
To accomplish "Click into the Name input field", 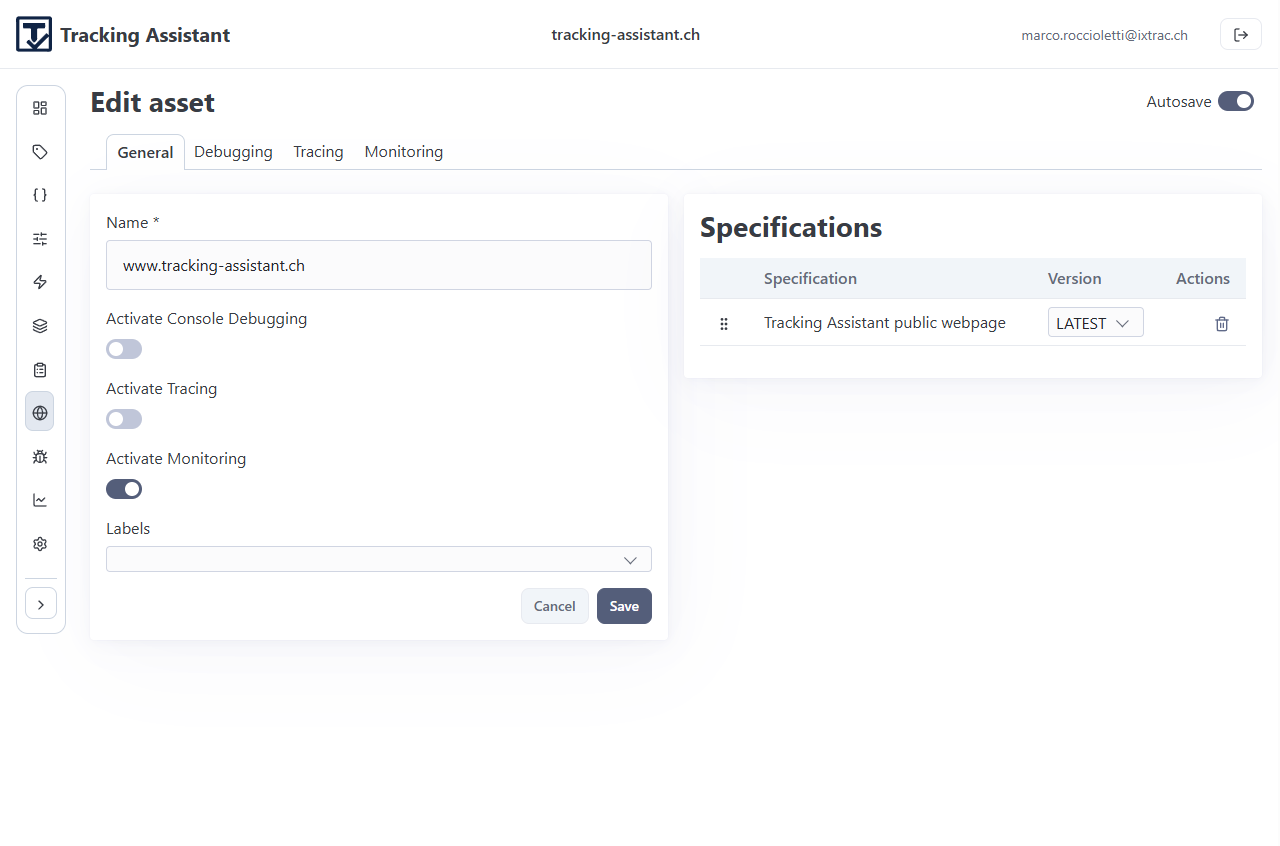I will point(378,266).
